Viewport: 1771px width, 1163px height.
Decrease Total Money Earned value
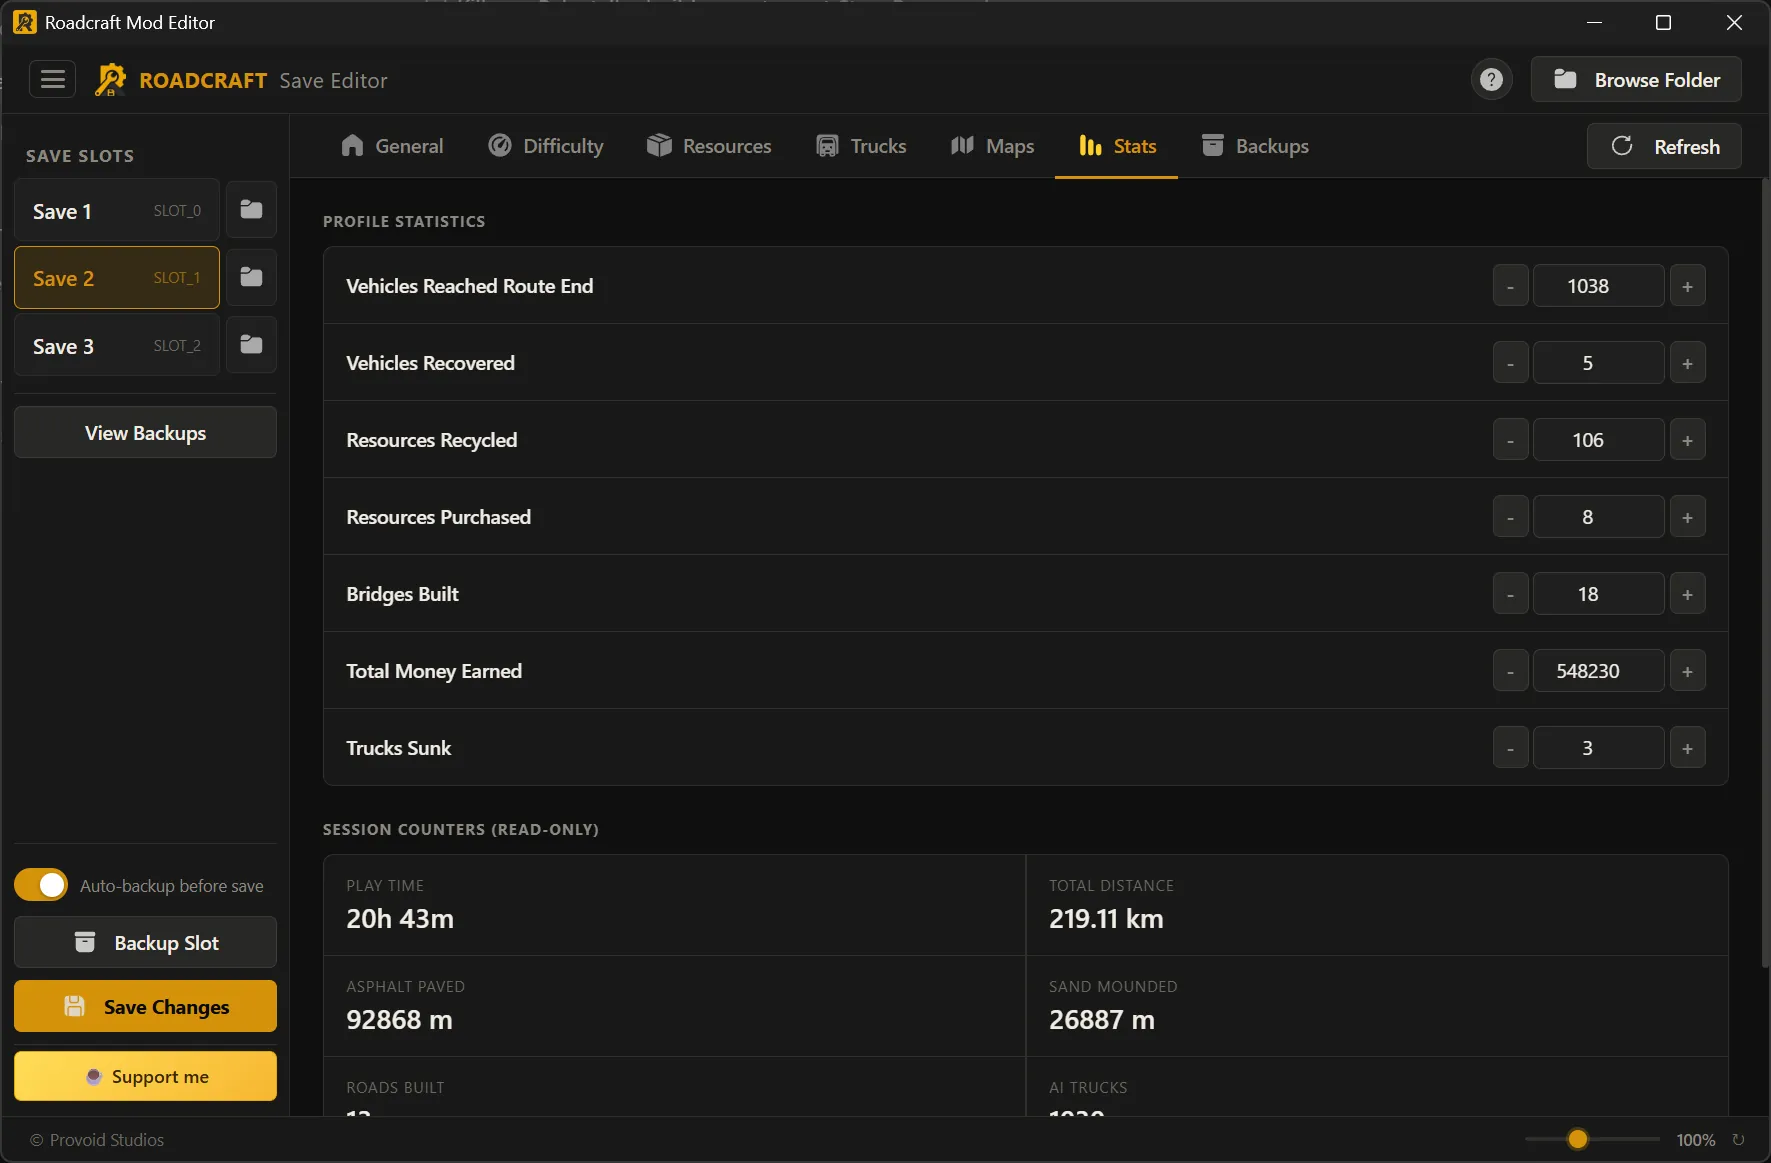coord(1510,671)
